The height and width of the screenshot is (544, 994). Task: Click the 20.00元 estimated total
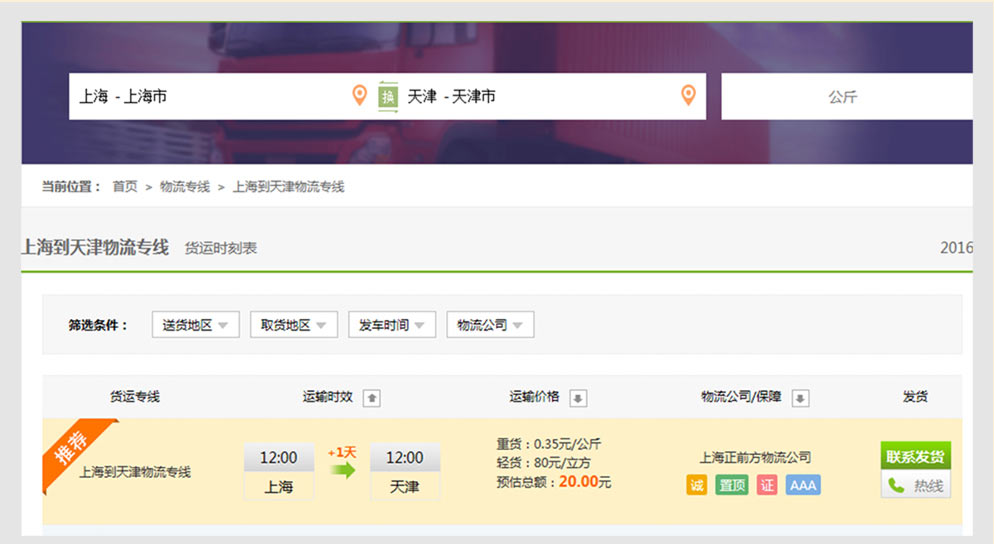(x=584, y=482)
